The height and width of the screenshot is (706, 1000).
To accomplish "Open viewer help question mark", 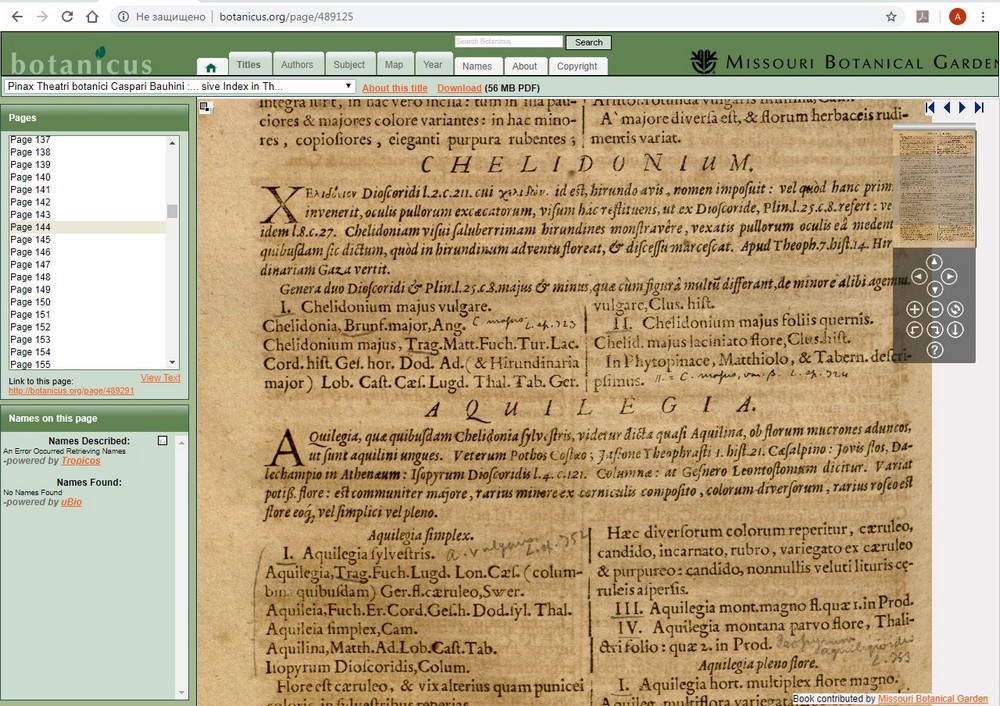I will click(935, 350).
